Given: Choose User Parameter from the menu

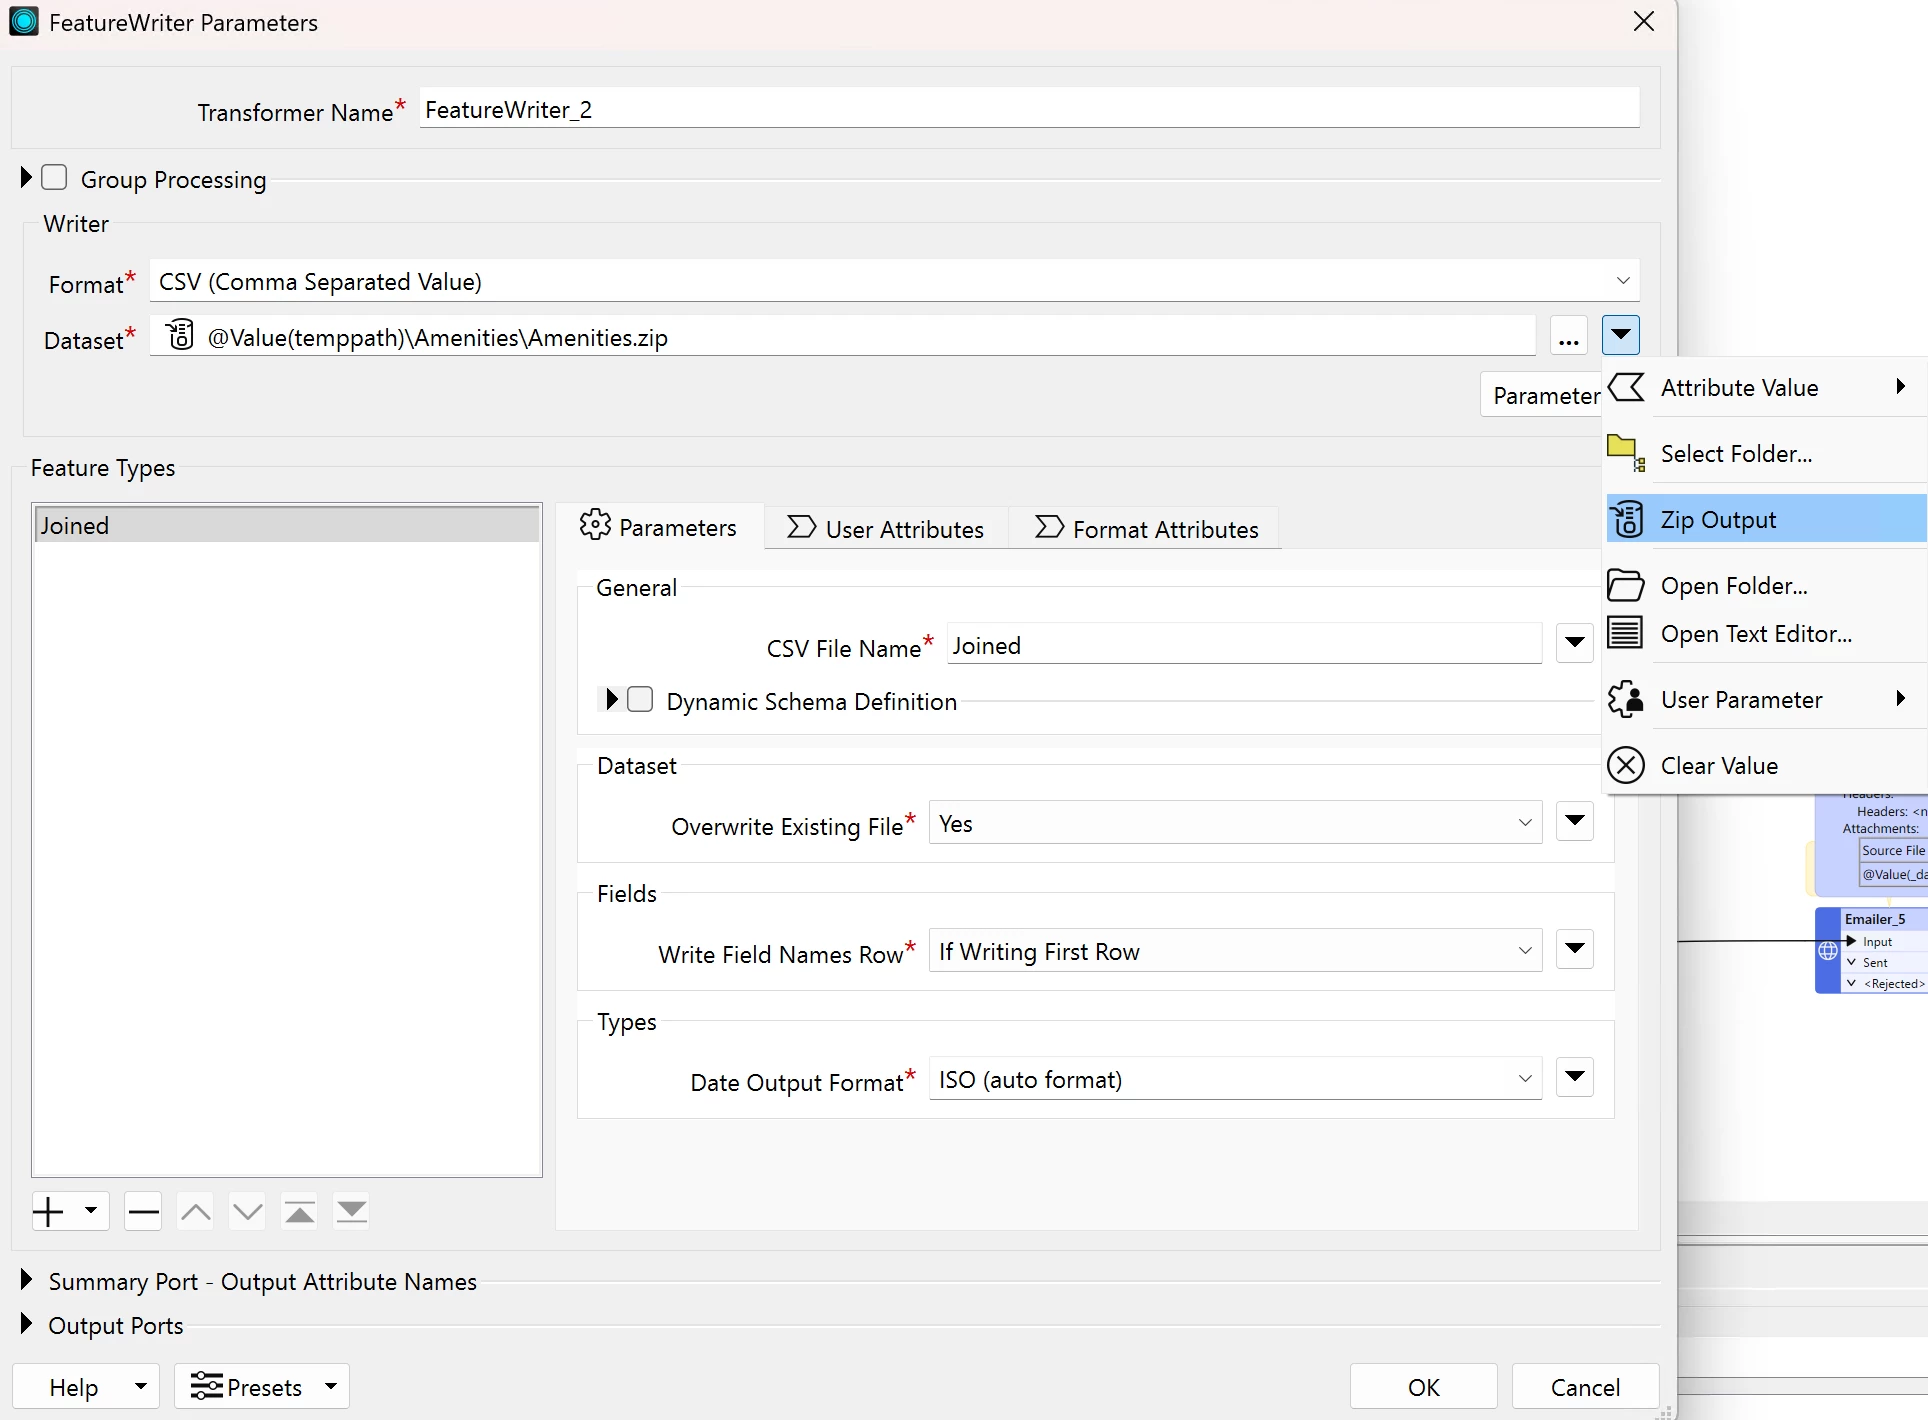Looking at the screenshot, I should click(1767, 699).
